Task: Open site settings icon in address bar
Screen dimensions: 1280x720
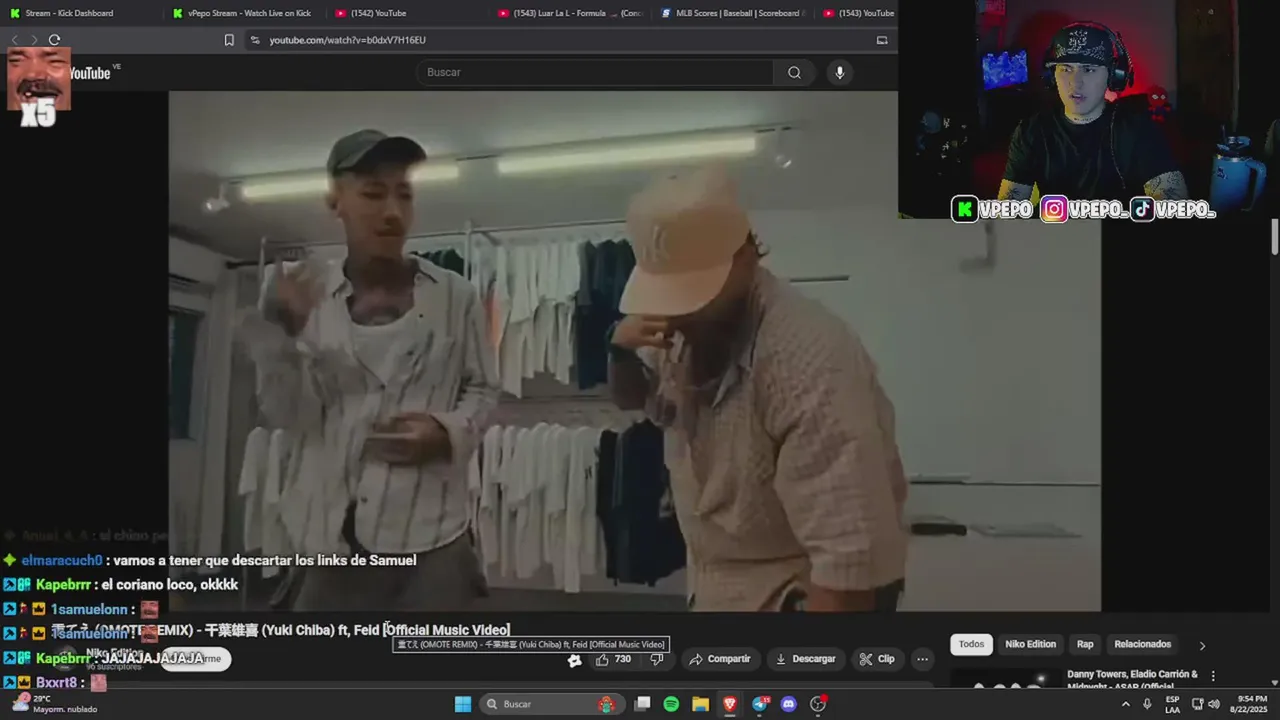Action: pyautogui.click(x=255, y=40)
